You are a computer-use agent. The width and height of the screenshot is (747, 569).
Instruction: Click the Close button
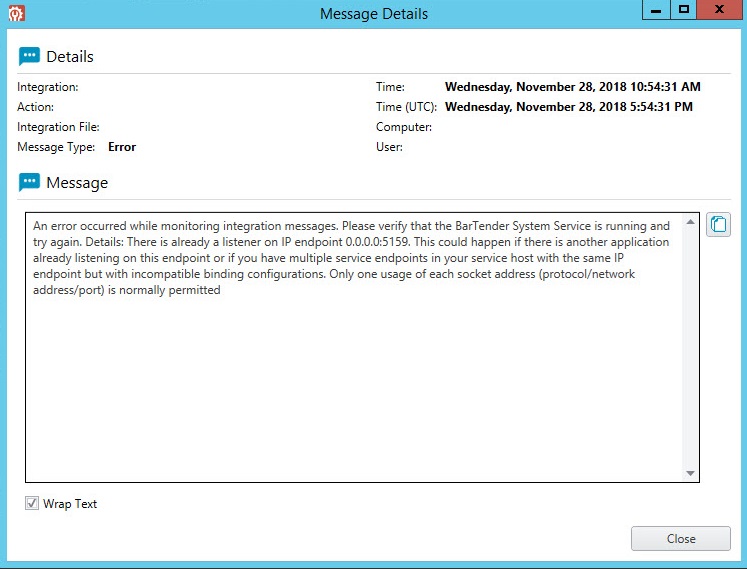680,539
